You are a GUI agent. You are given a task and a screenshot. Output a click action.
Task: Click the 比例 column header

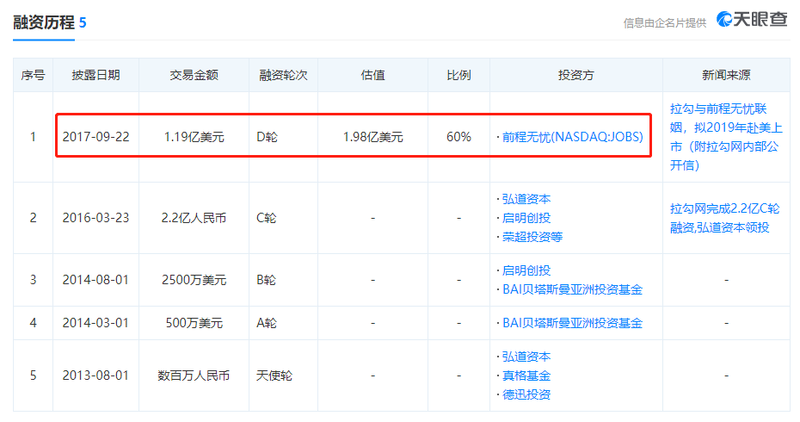(458, 75)
